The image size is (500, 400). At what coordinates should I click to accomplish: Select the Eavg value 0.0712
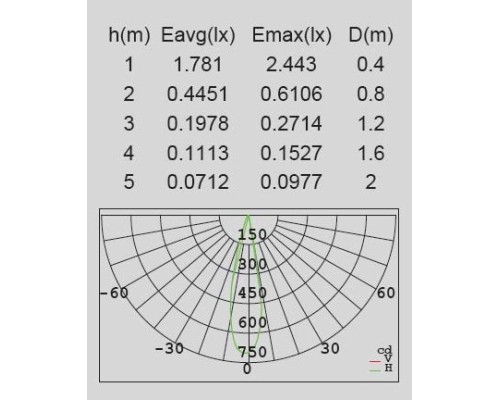tap(198, 182)
